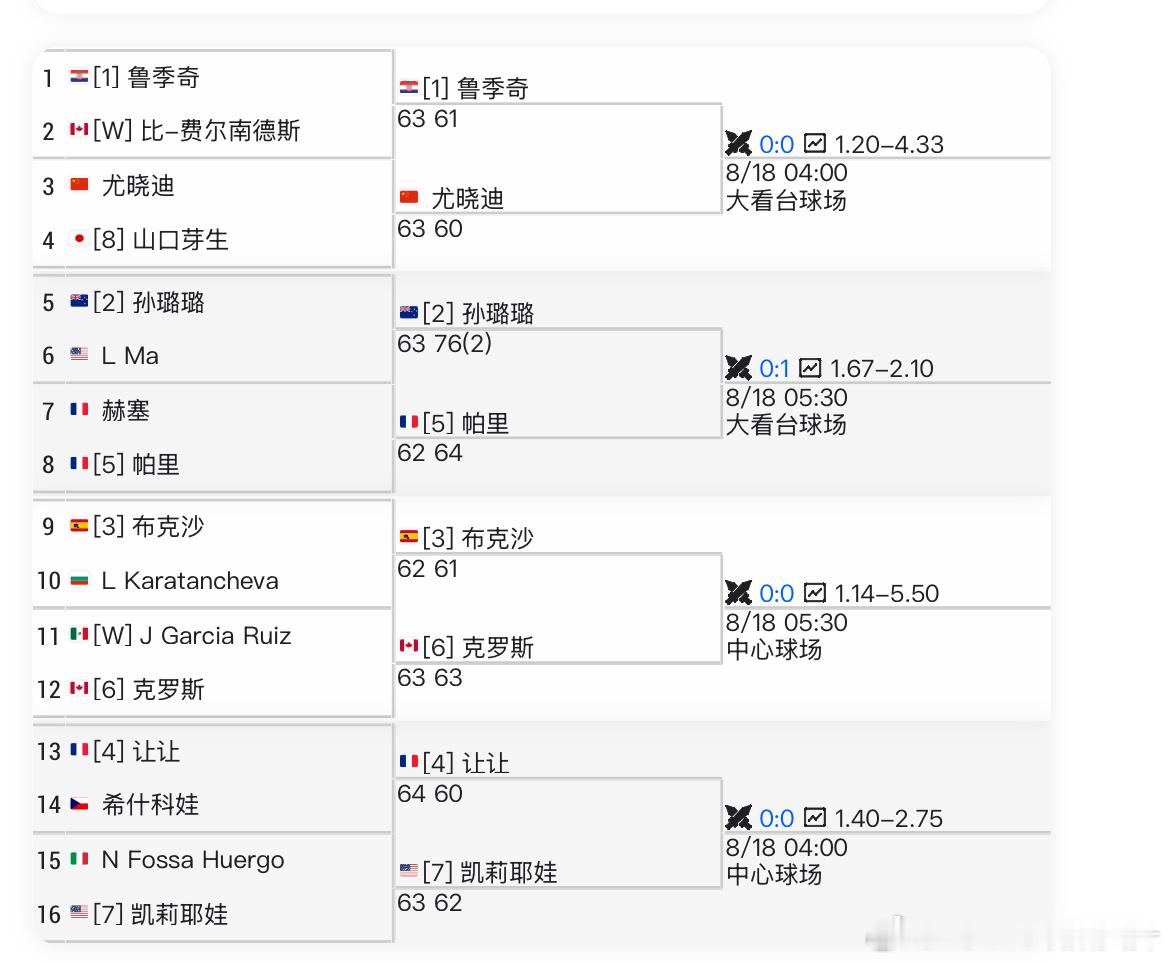Click the Chinese flag next to 尤晓迪 row 3
Screen dimensions: 1170x963
[79, 184]
